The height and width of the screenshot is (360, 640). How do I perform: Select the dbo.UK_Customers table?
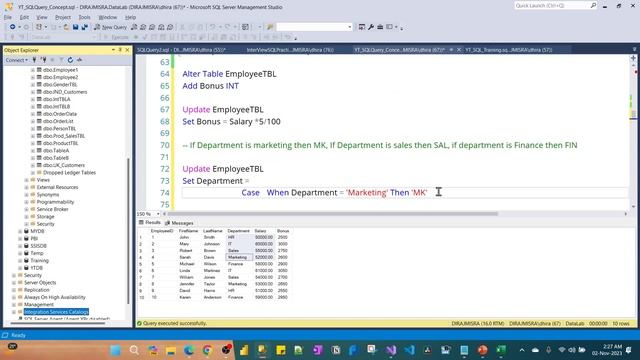pyautogui.click(x=64, y=165)
